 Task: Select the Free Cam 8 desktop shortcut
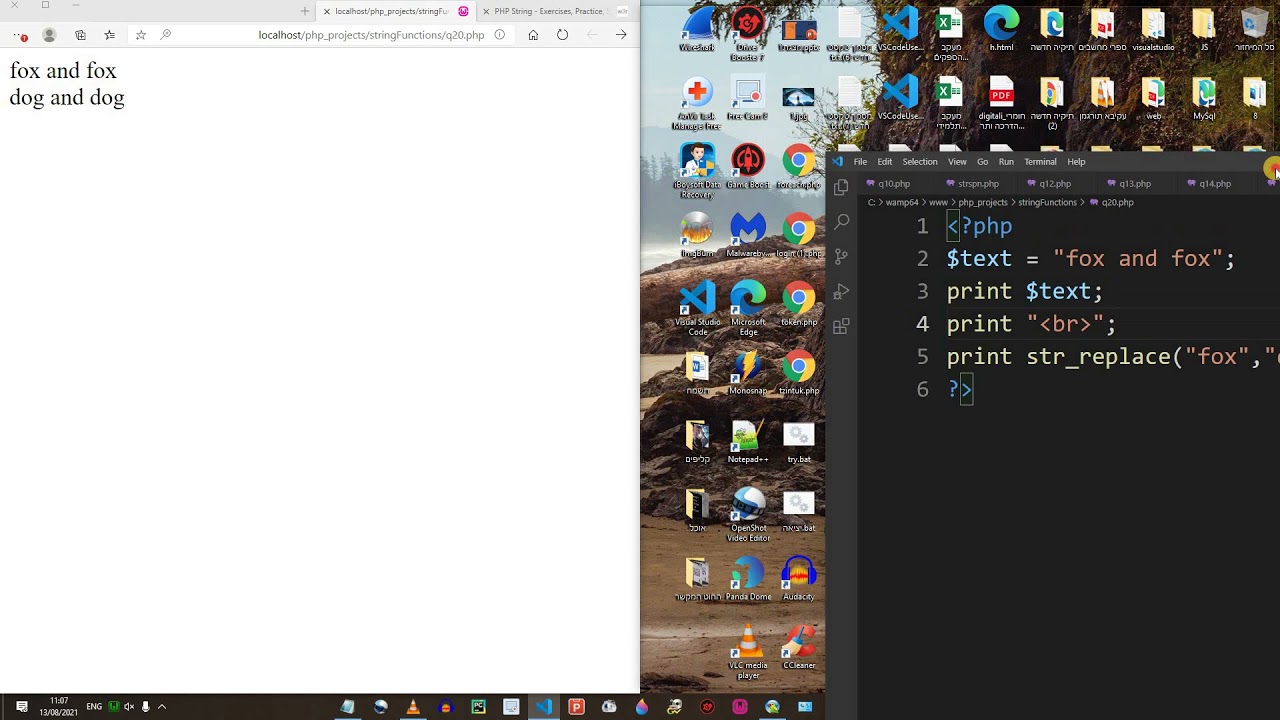(747, 99)
